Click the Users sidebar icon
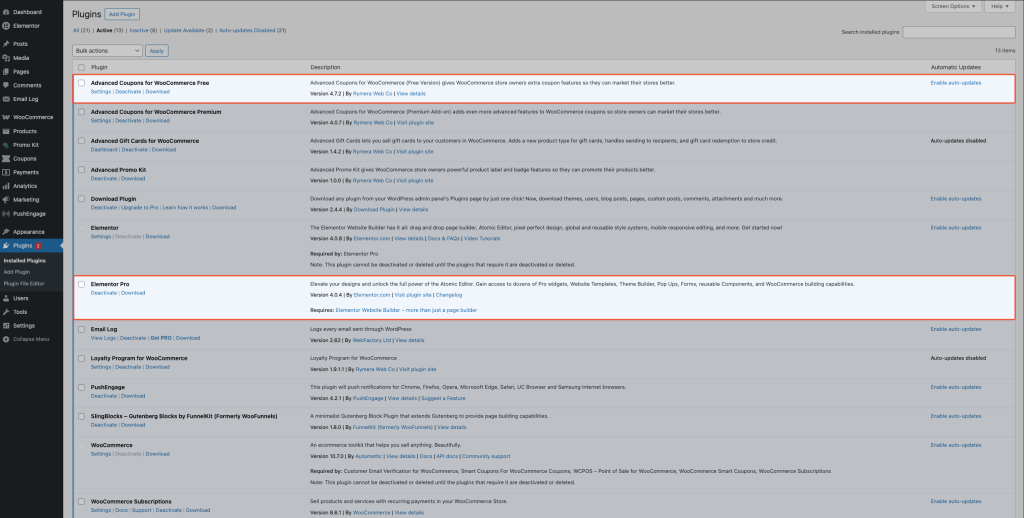Image resolution: width=1024 pixels, height=518 pixels. tap(6, 298)
